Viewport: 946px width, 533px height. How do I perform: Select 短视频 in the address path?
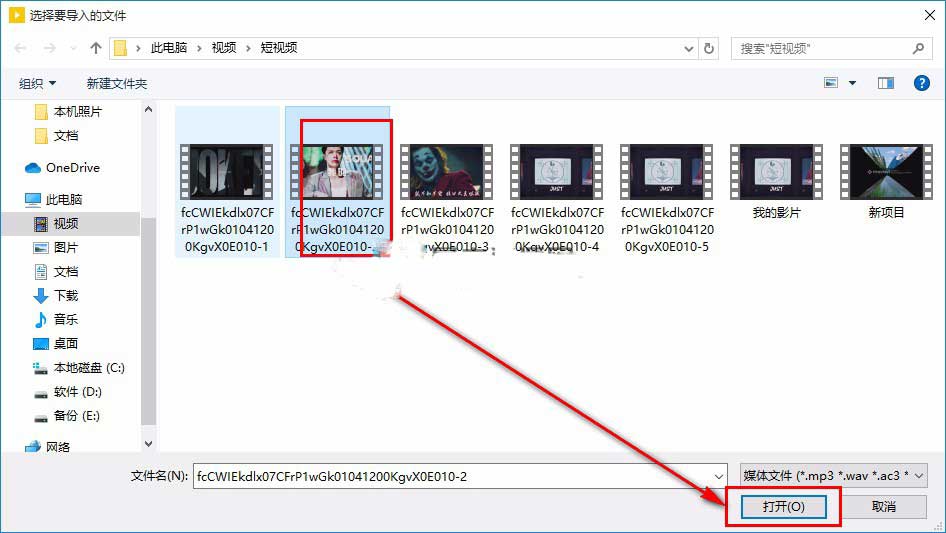279,48
